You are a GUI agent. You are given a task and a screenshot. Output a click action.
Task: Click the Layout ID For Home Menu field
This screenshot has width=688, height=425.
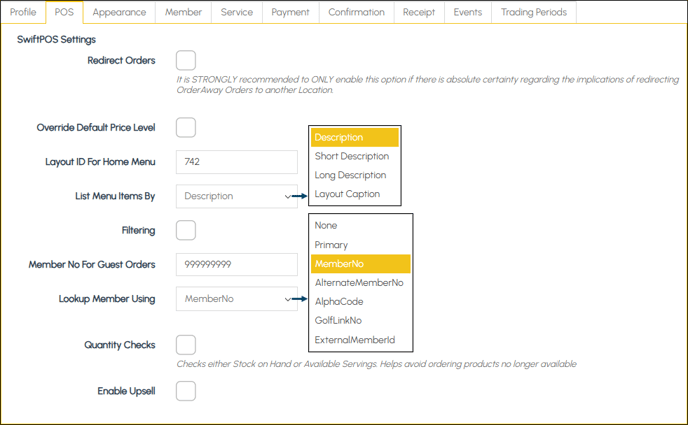[x=236, y=162]
